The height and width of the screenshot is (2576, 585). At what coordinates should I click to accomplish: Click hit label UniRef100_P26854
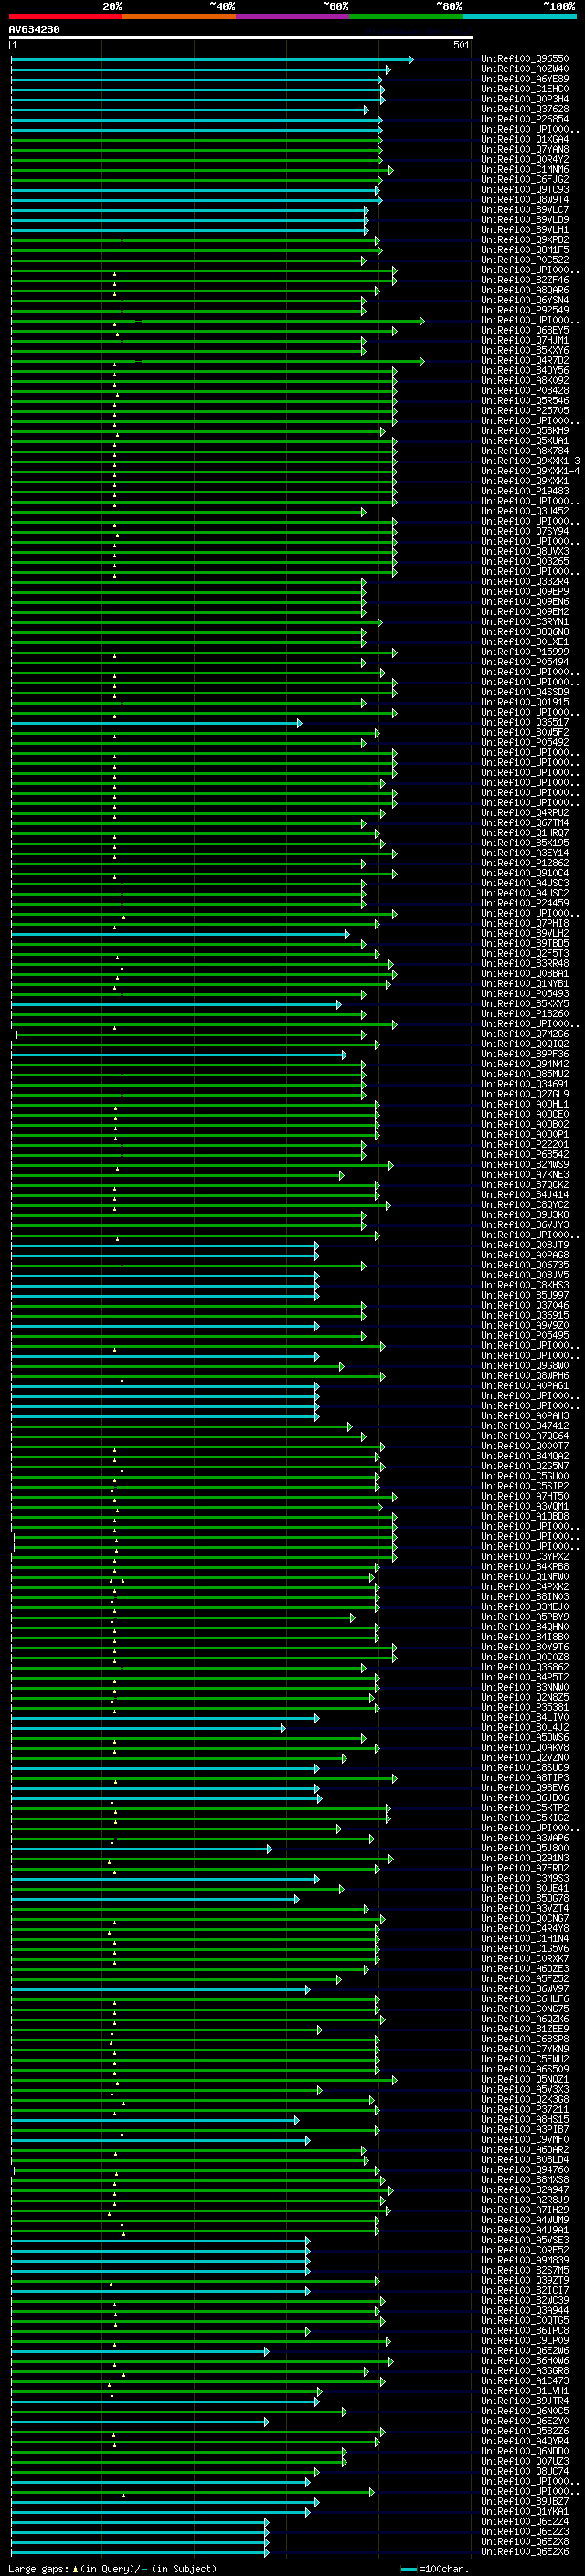pyautogui.click(x=525, y=120)
